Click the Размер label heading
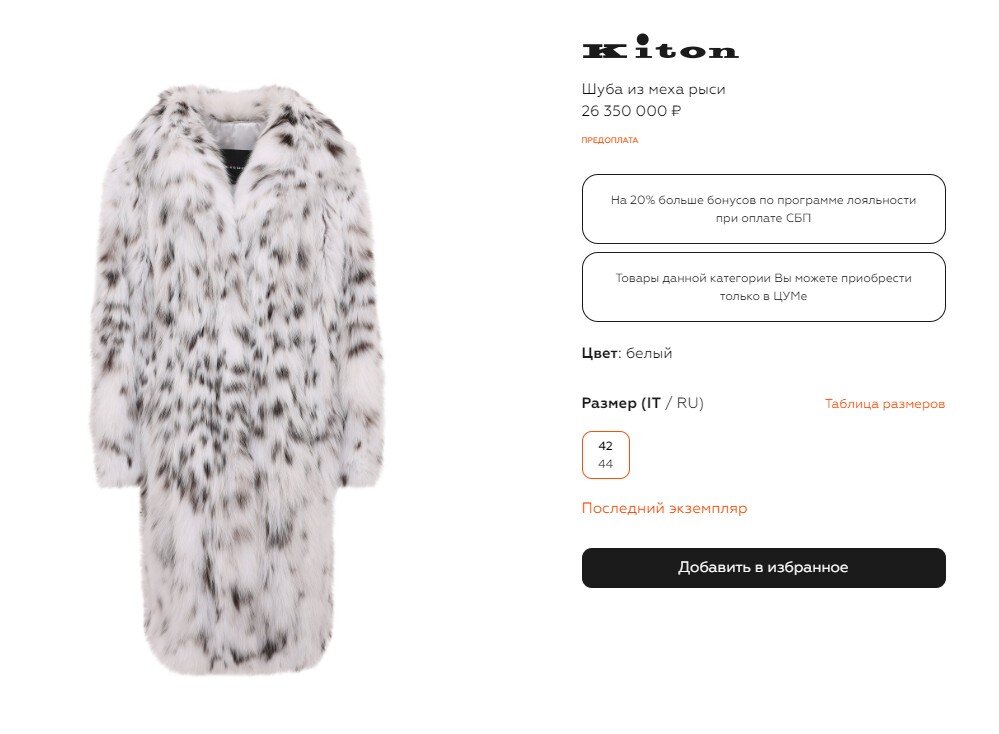This screenshot has width=999, height=734. coord(609,403)
